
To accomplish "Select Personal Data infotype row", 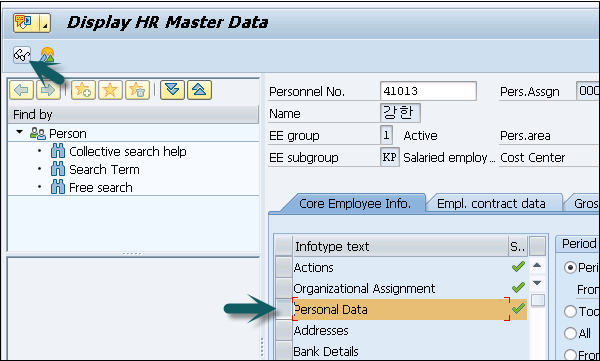I will (401, 309).
